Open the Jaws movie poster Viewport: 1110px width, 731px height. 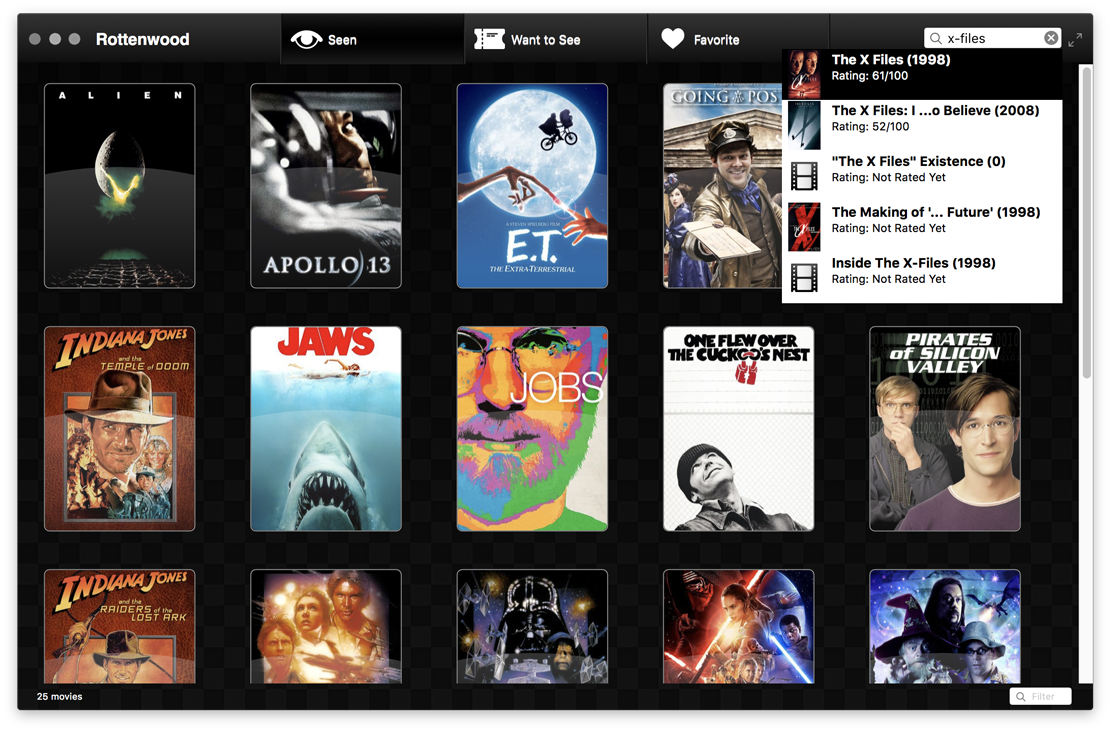pyautogui.click(x=326, y=429)
